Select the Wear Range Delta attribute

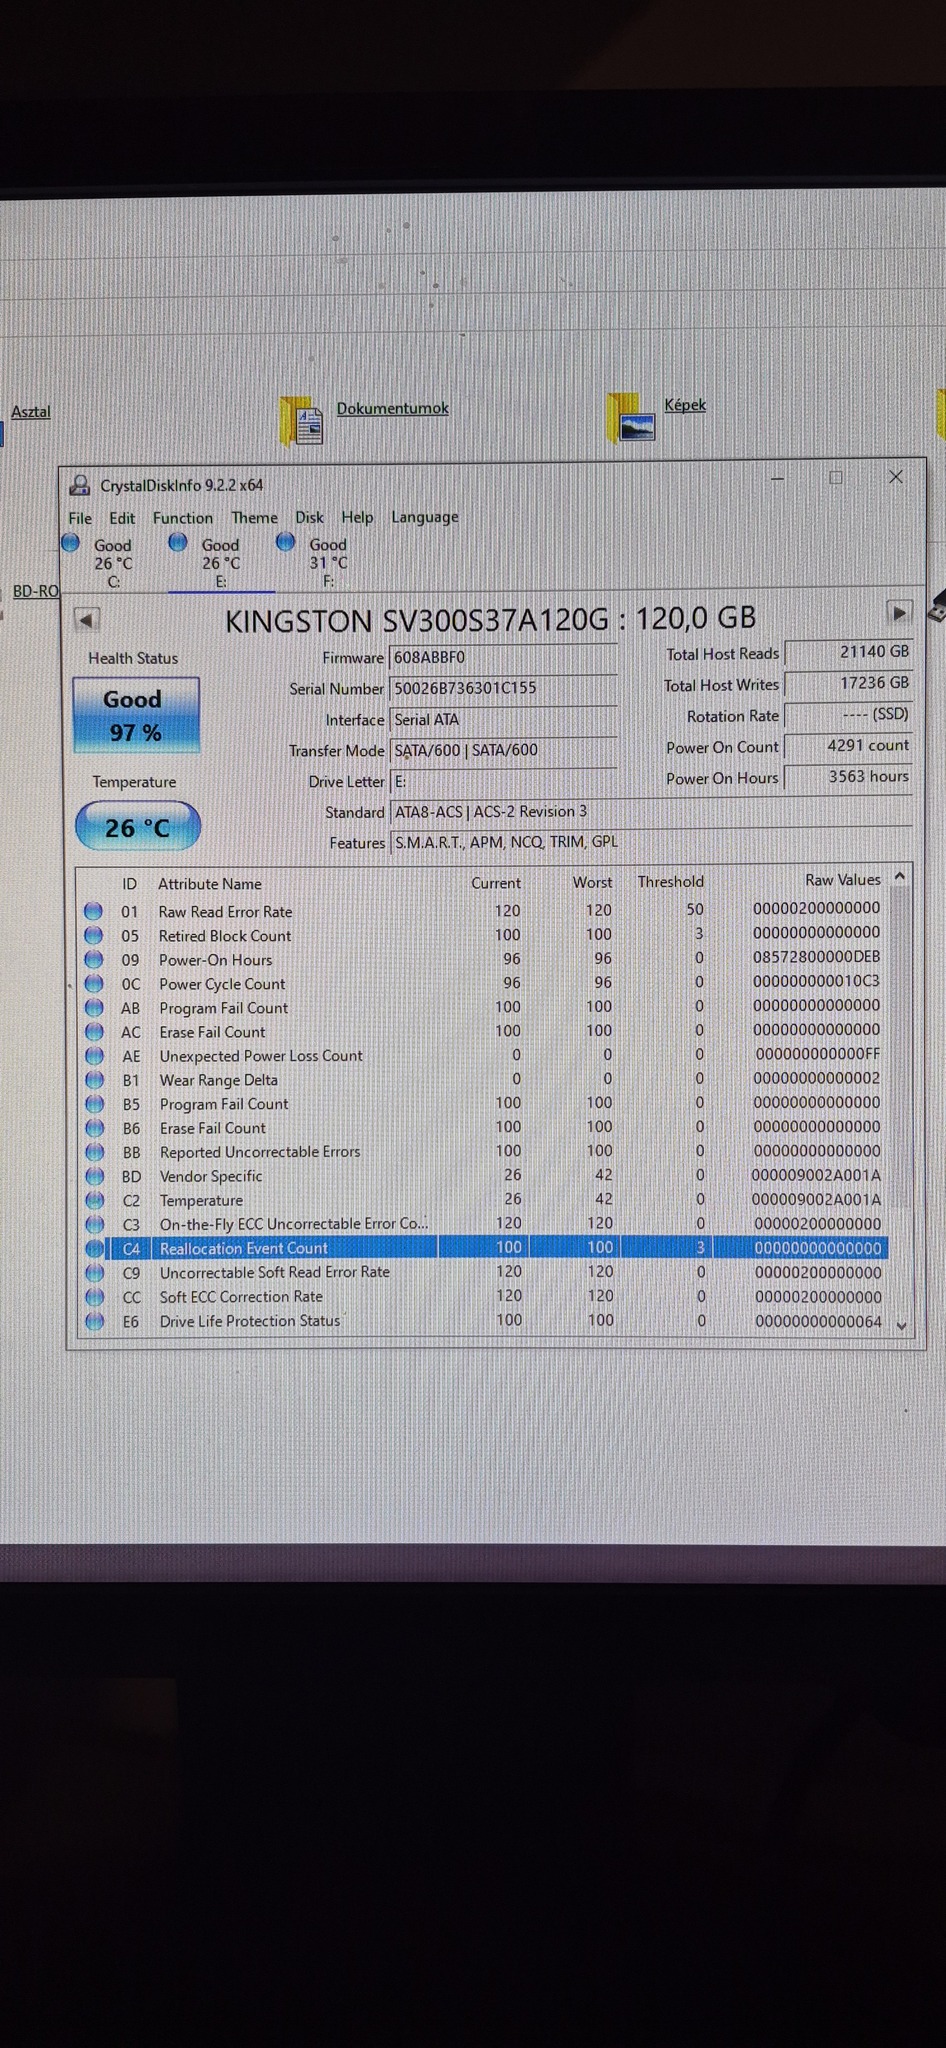[219, 1080]
